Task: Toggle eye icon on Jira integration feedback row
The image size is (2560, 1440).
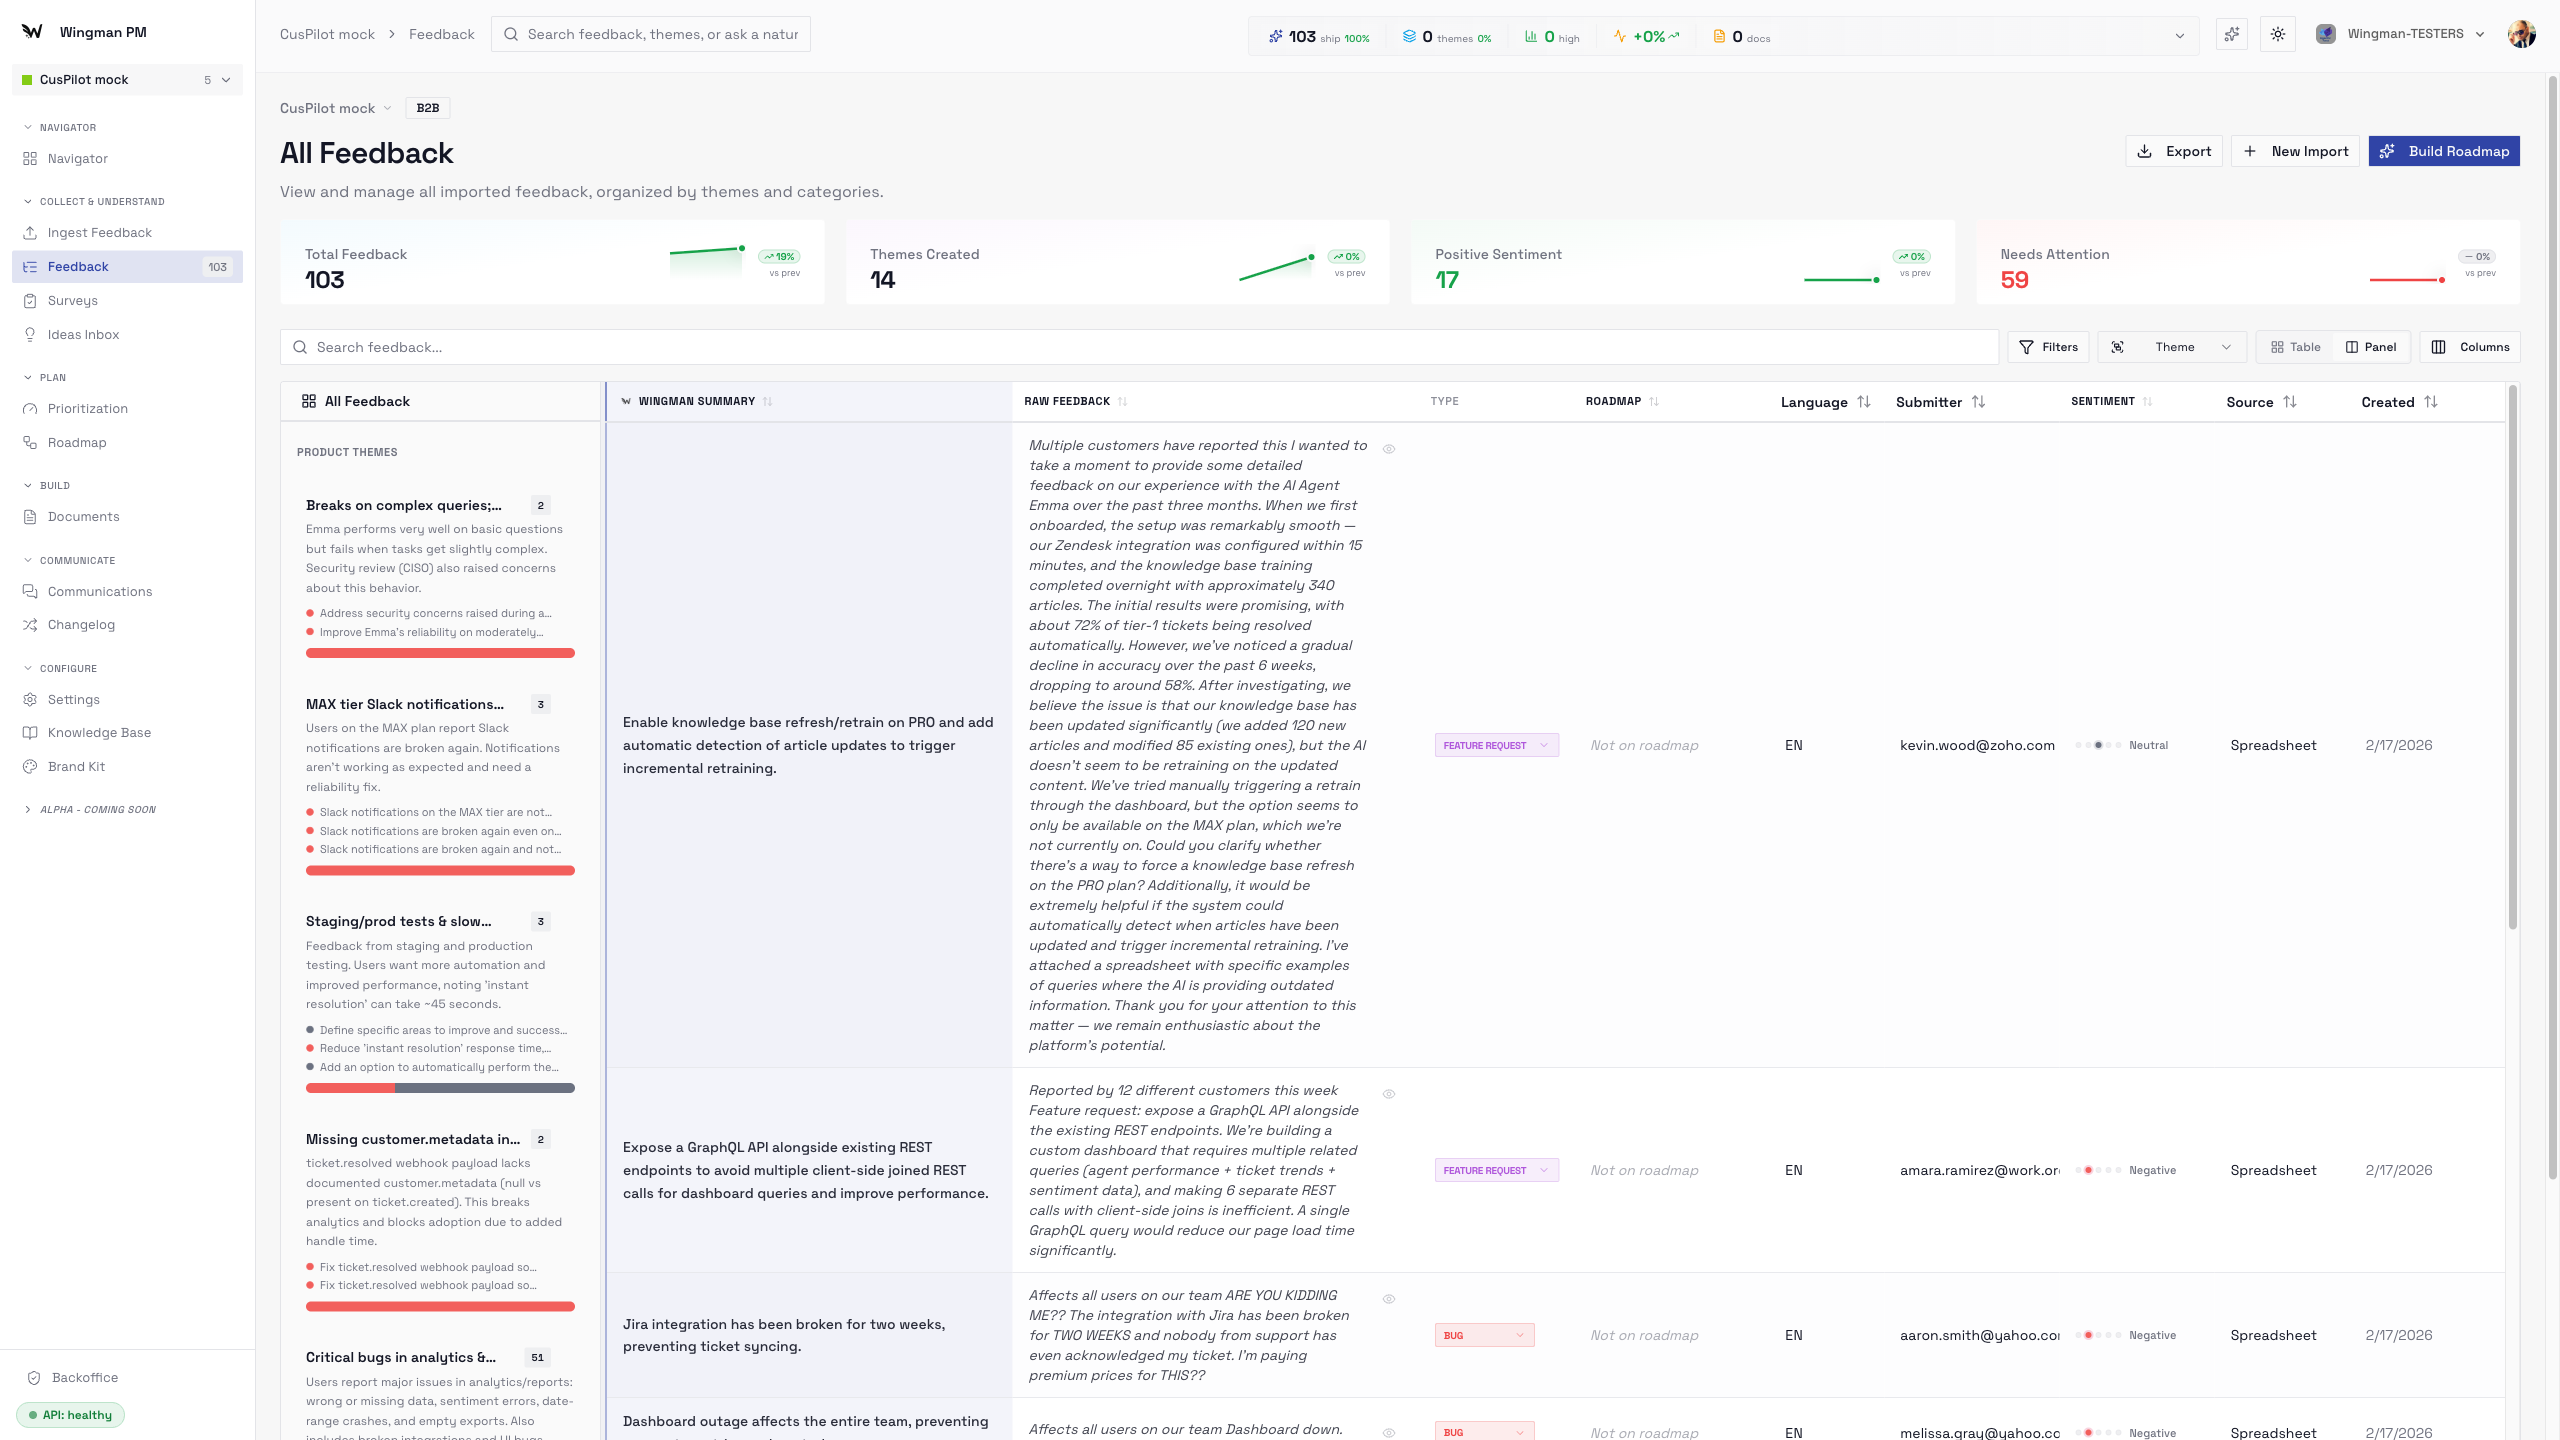Action: point(1389,1299)
